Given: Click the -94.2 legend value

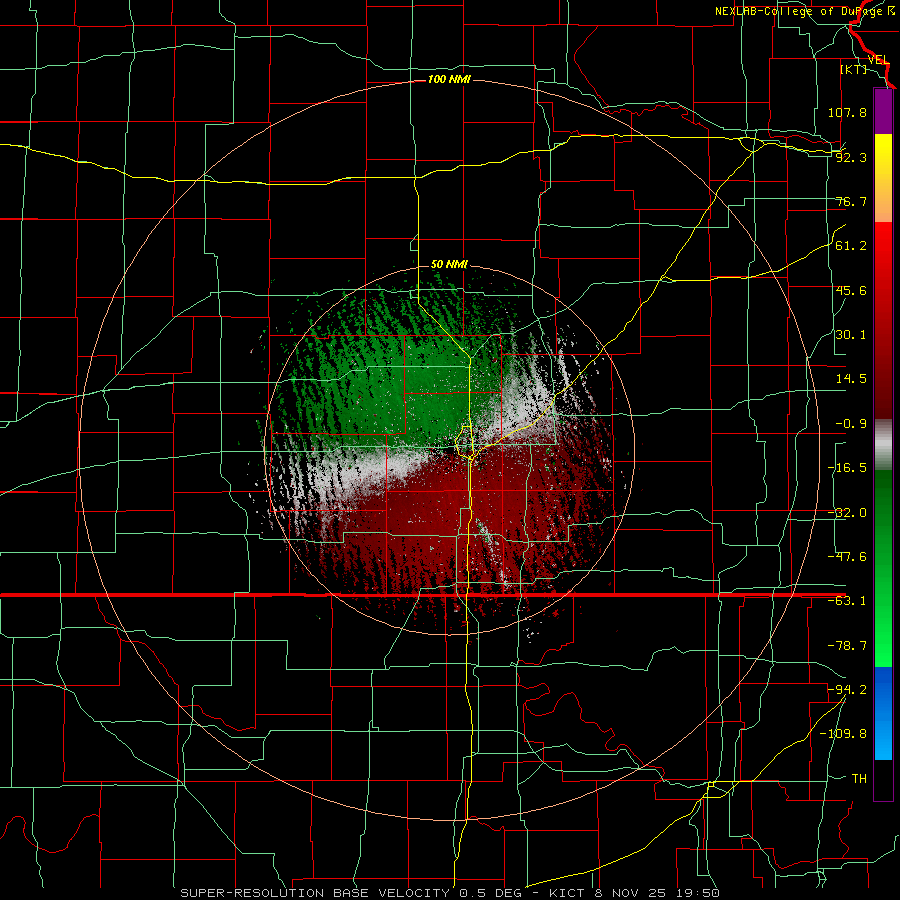Looking at the screenshot, I should coord(847,689).
